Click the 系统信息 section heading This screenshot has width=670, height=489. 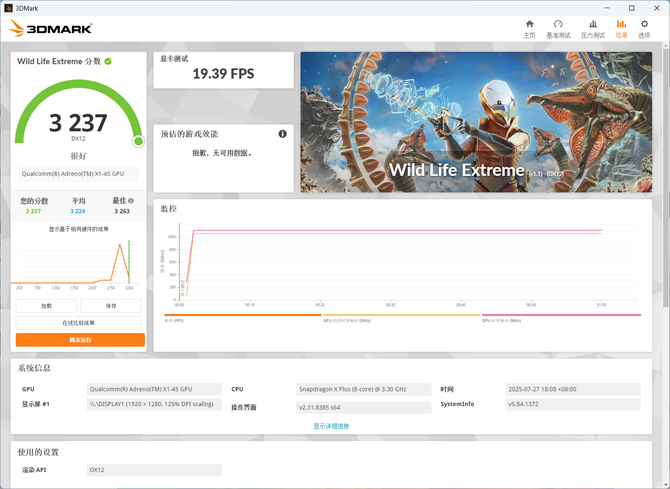pos(34,368)
